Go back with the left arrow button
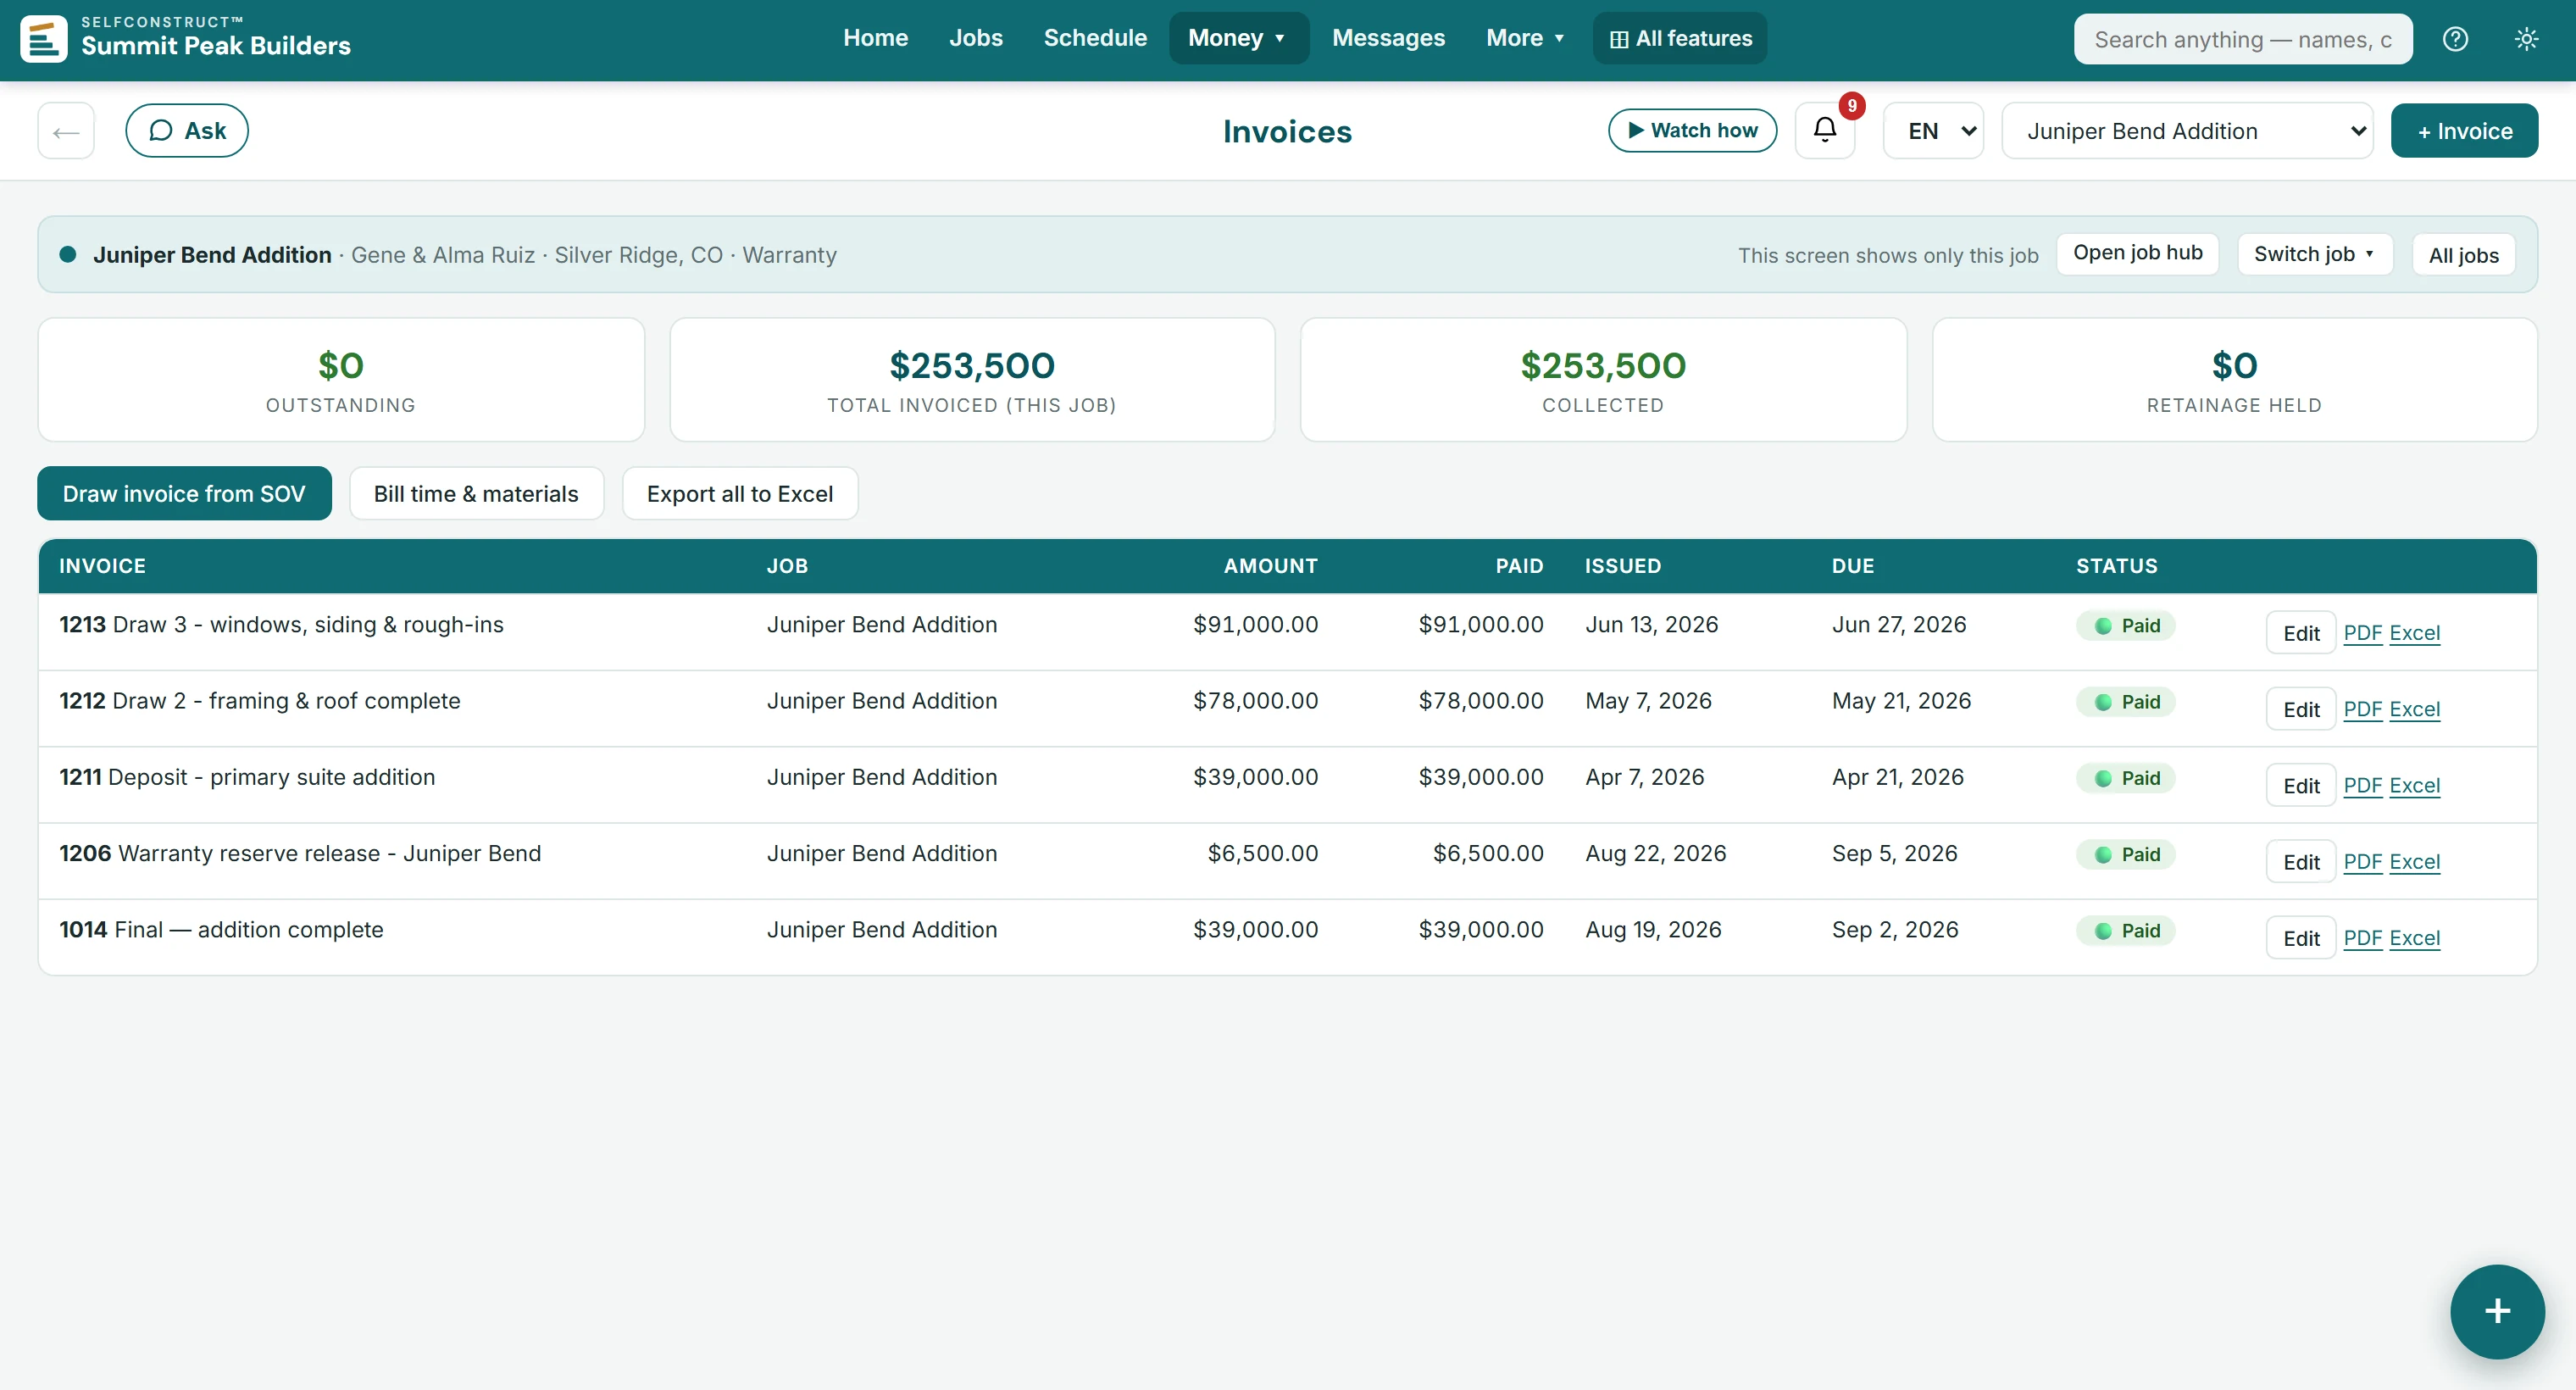 [x=66, y=131]
